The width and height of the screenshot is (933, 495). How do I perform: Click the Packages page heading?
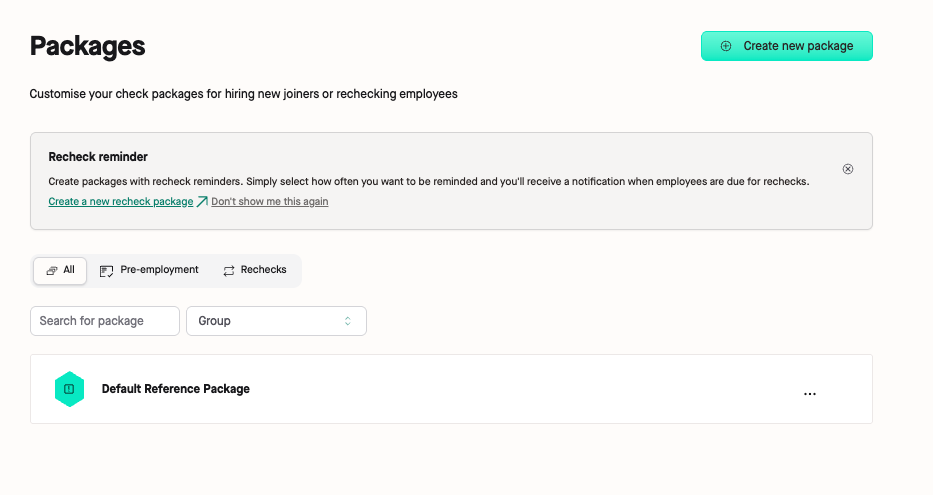tap(87, 46)
